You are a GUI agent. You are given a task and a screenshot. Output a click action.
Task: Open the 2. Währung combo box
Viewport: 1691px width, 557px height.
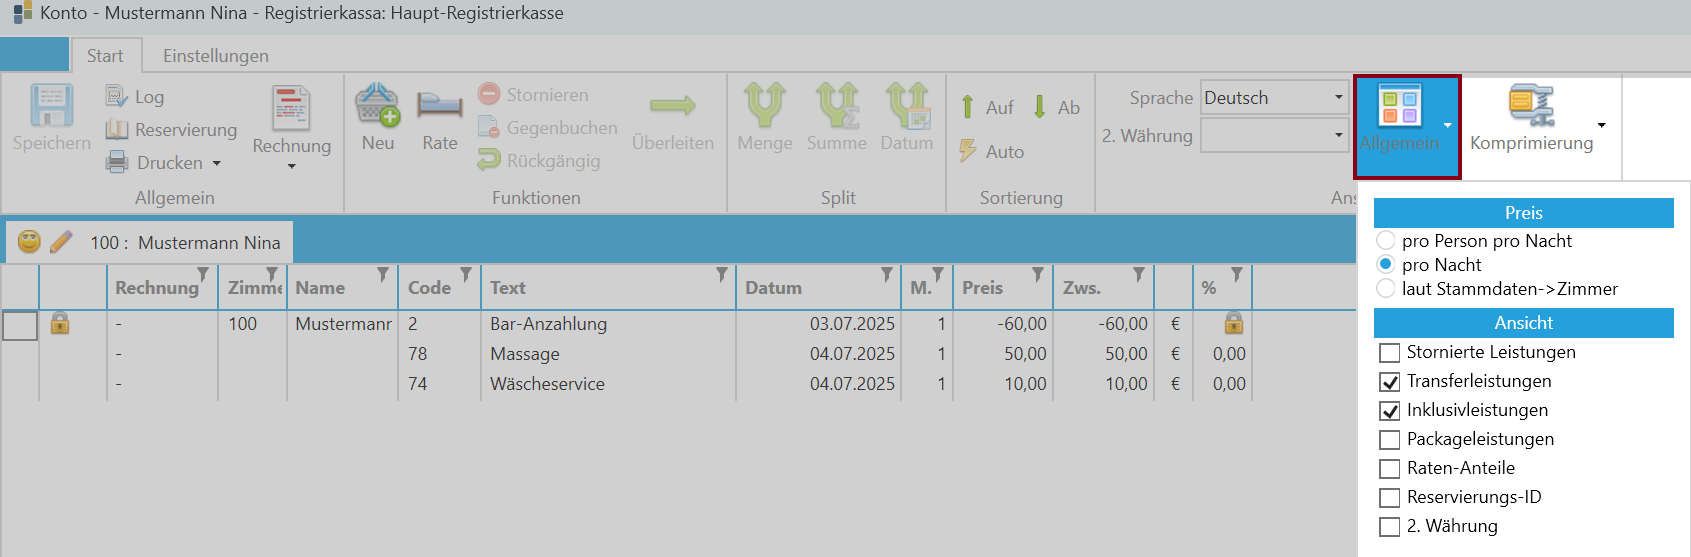tap(1274, 135)
